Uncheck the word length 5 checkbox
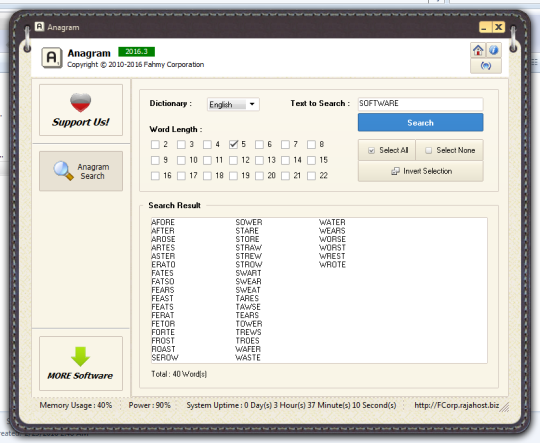Viewport: 540px width, 443px height. point(233,144)
